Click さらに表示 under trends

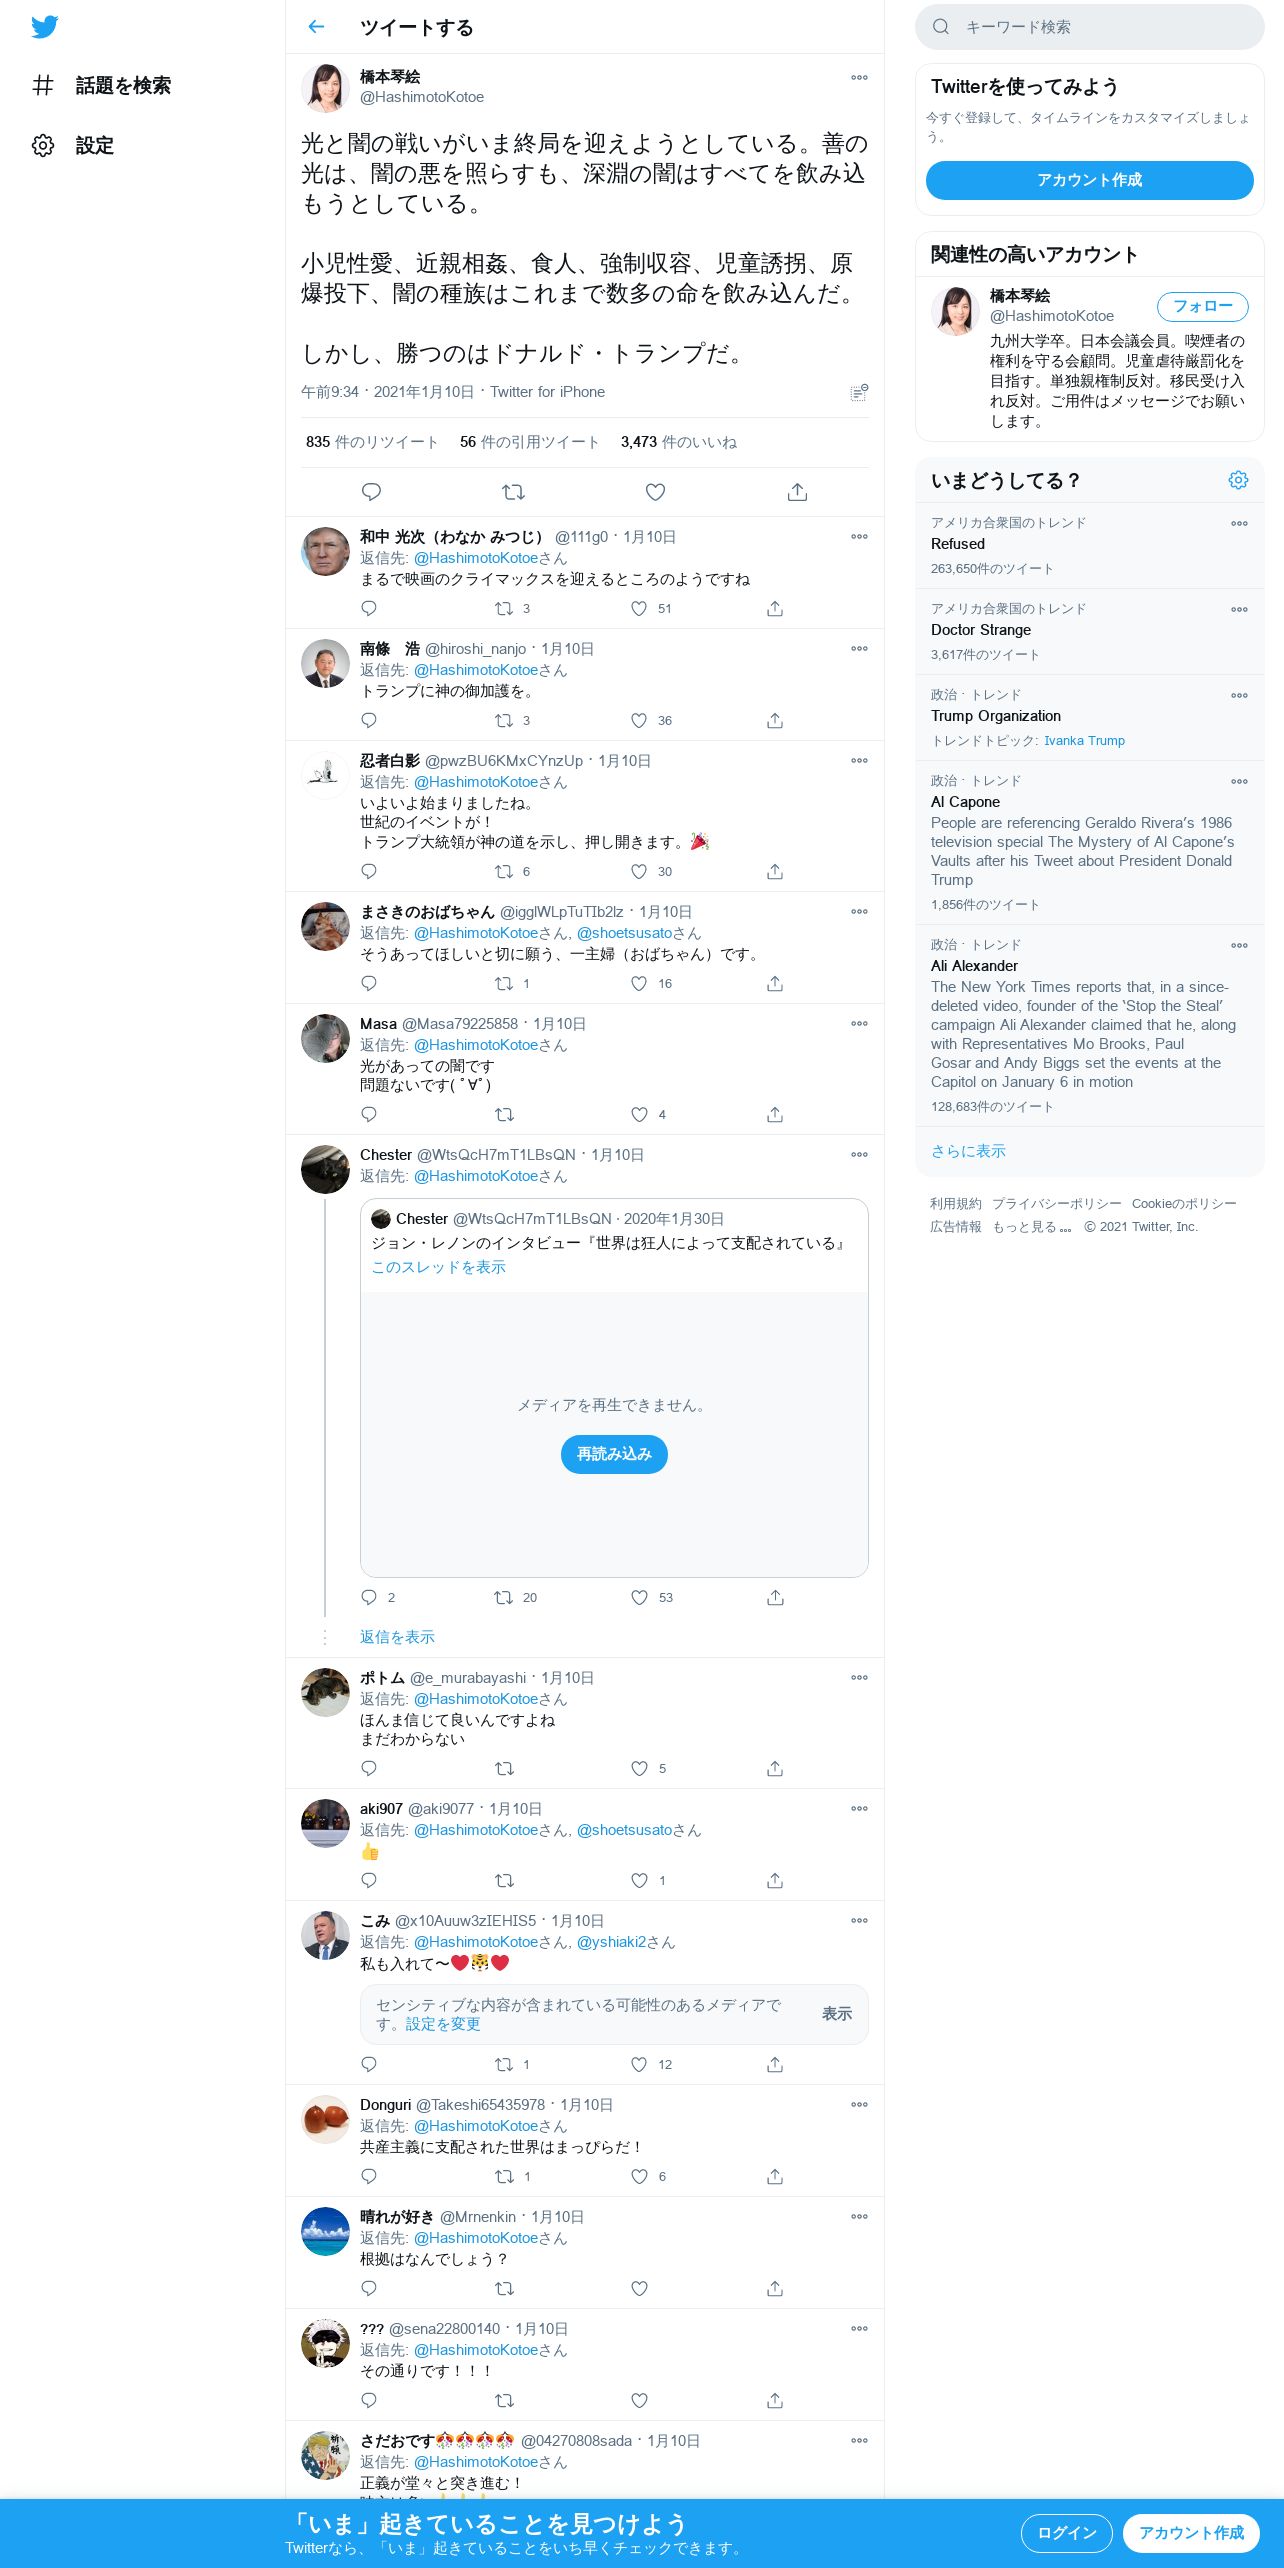pyautogui.click(x=968, y=1151)
